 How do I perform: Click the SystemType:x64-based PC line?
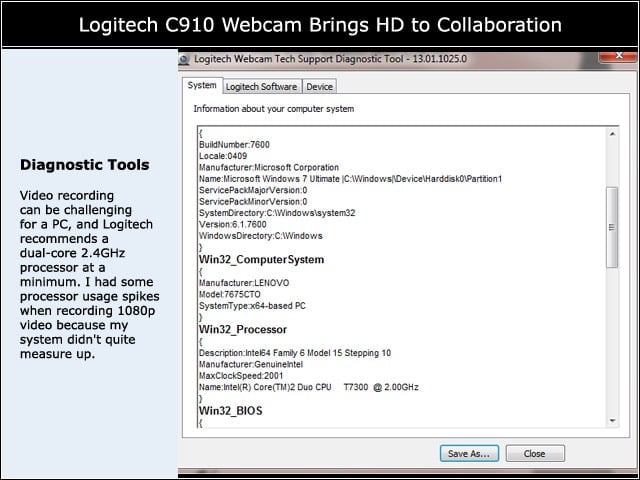pos(252,306)
